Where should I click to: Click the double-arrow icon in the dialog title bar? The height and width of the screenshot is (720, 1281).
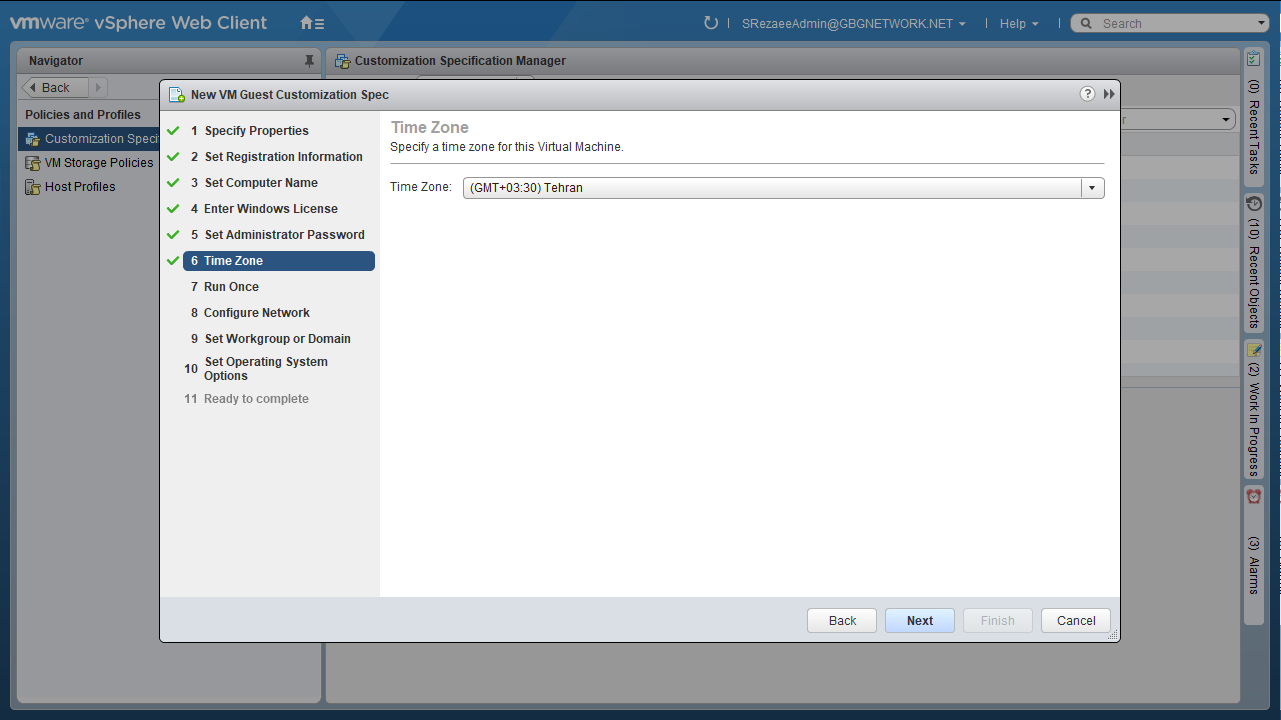[1109, 94]
